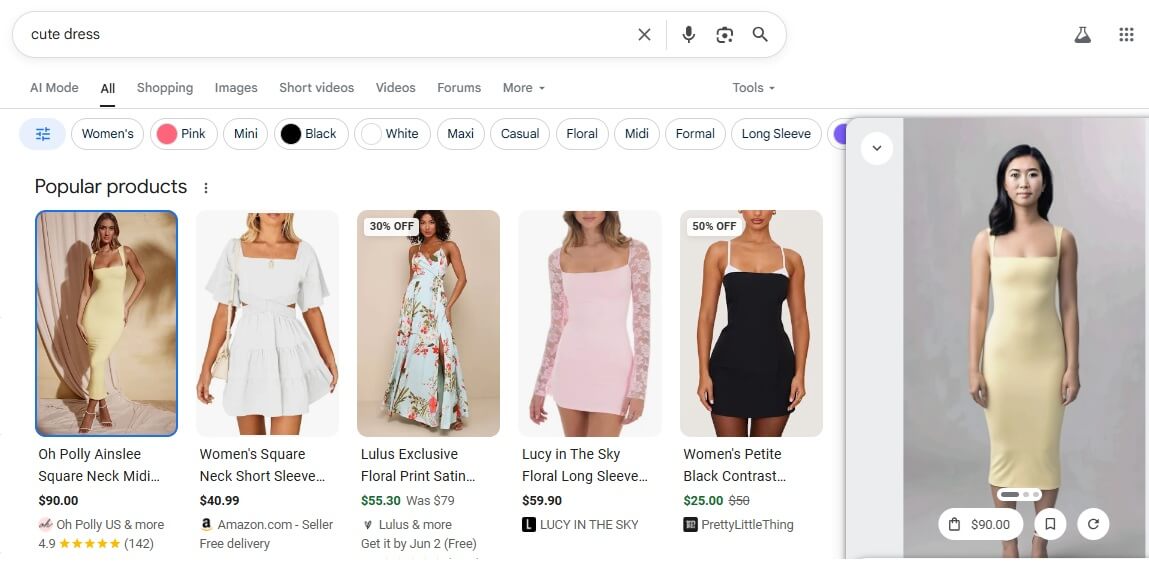
Task: Apply the Maxi filter chip
Action: [x=461, y=134]
